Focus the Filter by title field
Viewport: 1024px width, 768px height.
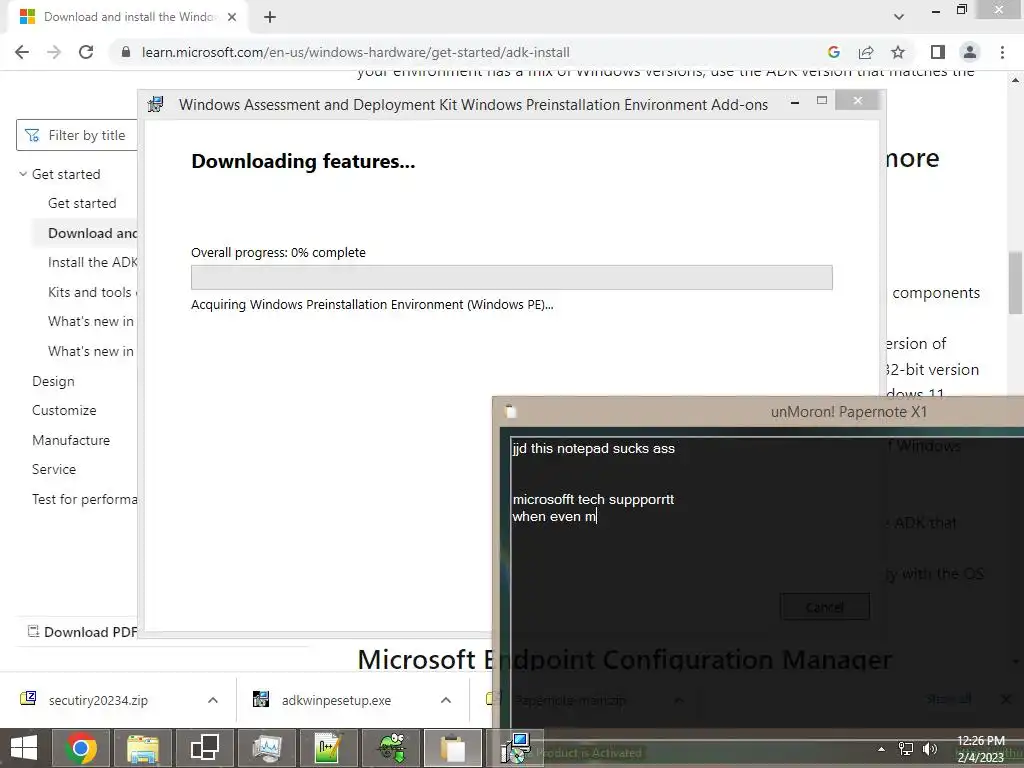tap(77, 135)
